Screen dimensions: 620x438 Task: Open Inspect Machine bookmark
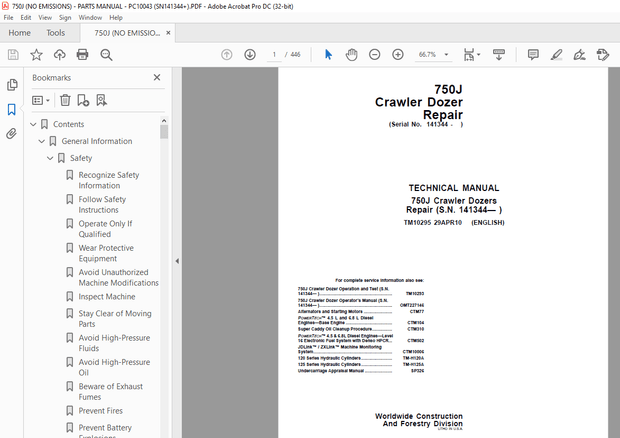point(107,296)
